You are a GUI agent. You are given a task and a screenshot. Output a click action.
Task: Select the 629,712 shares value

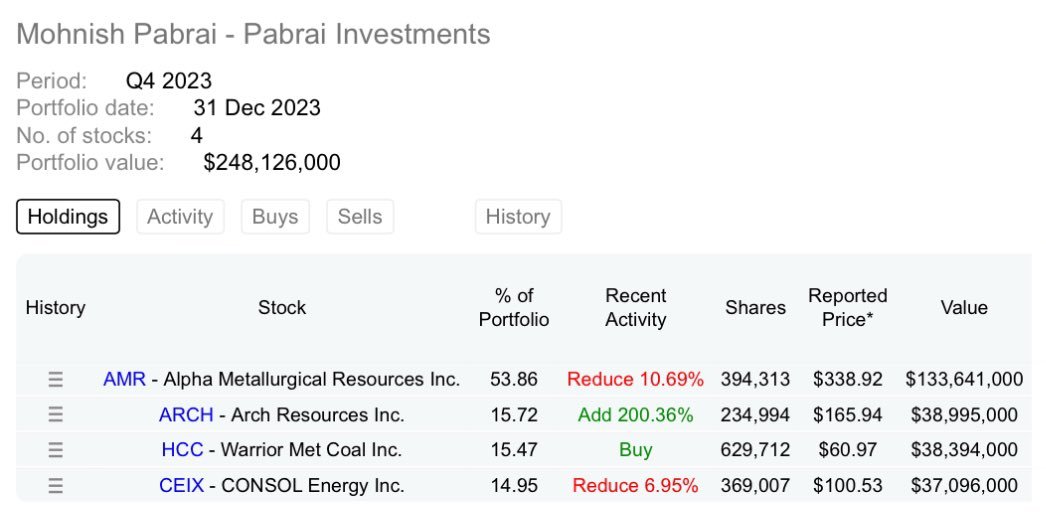[x=755, y=450]
